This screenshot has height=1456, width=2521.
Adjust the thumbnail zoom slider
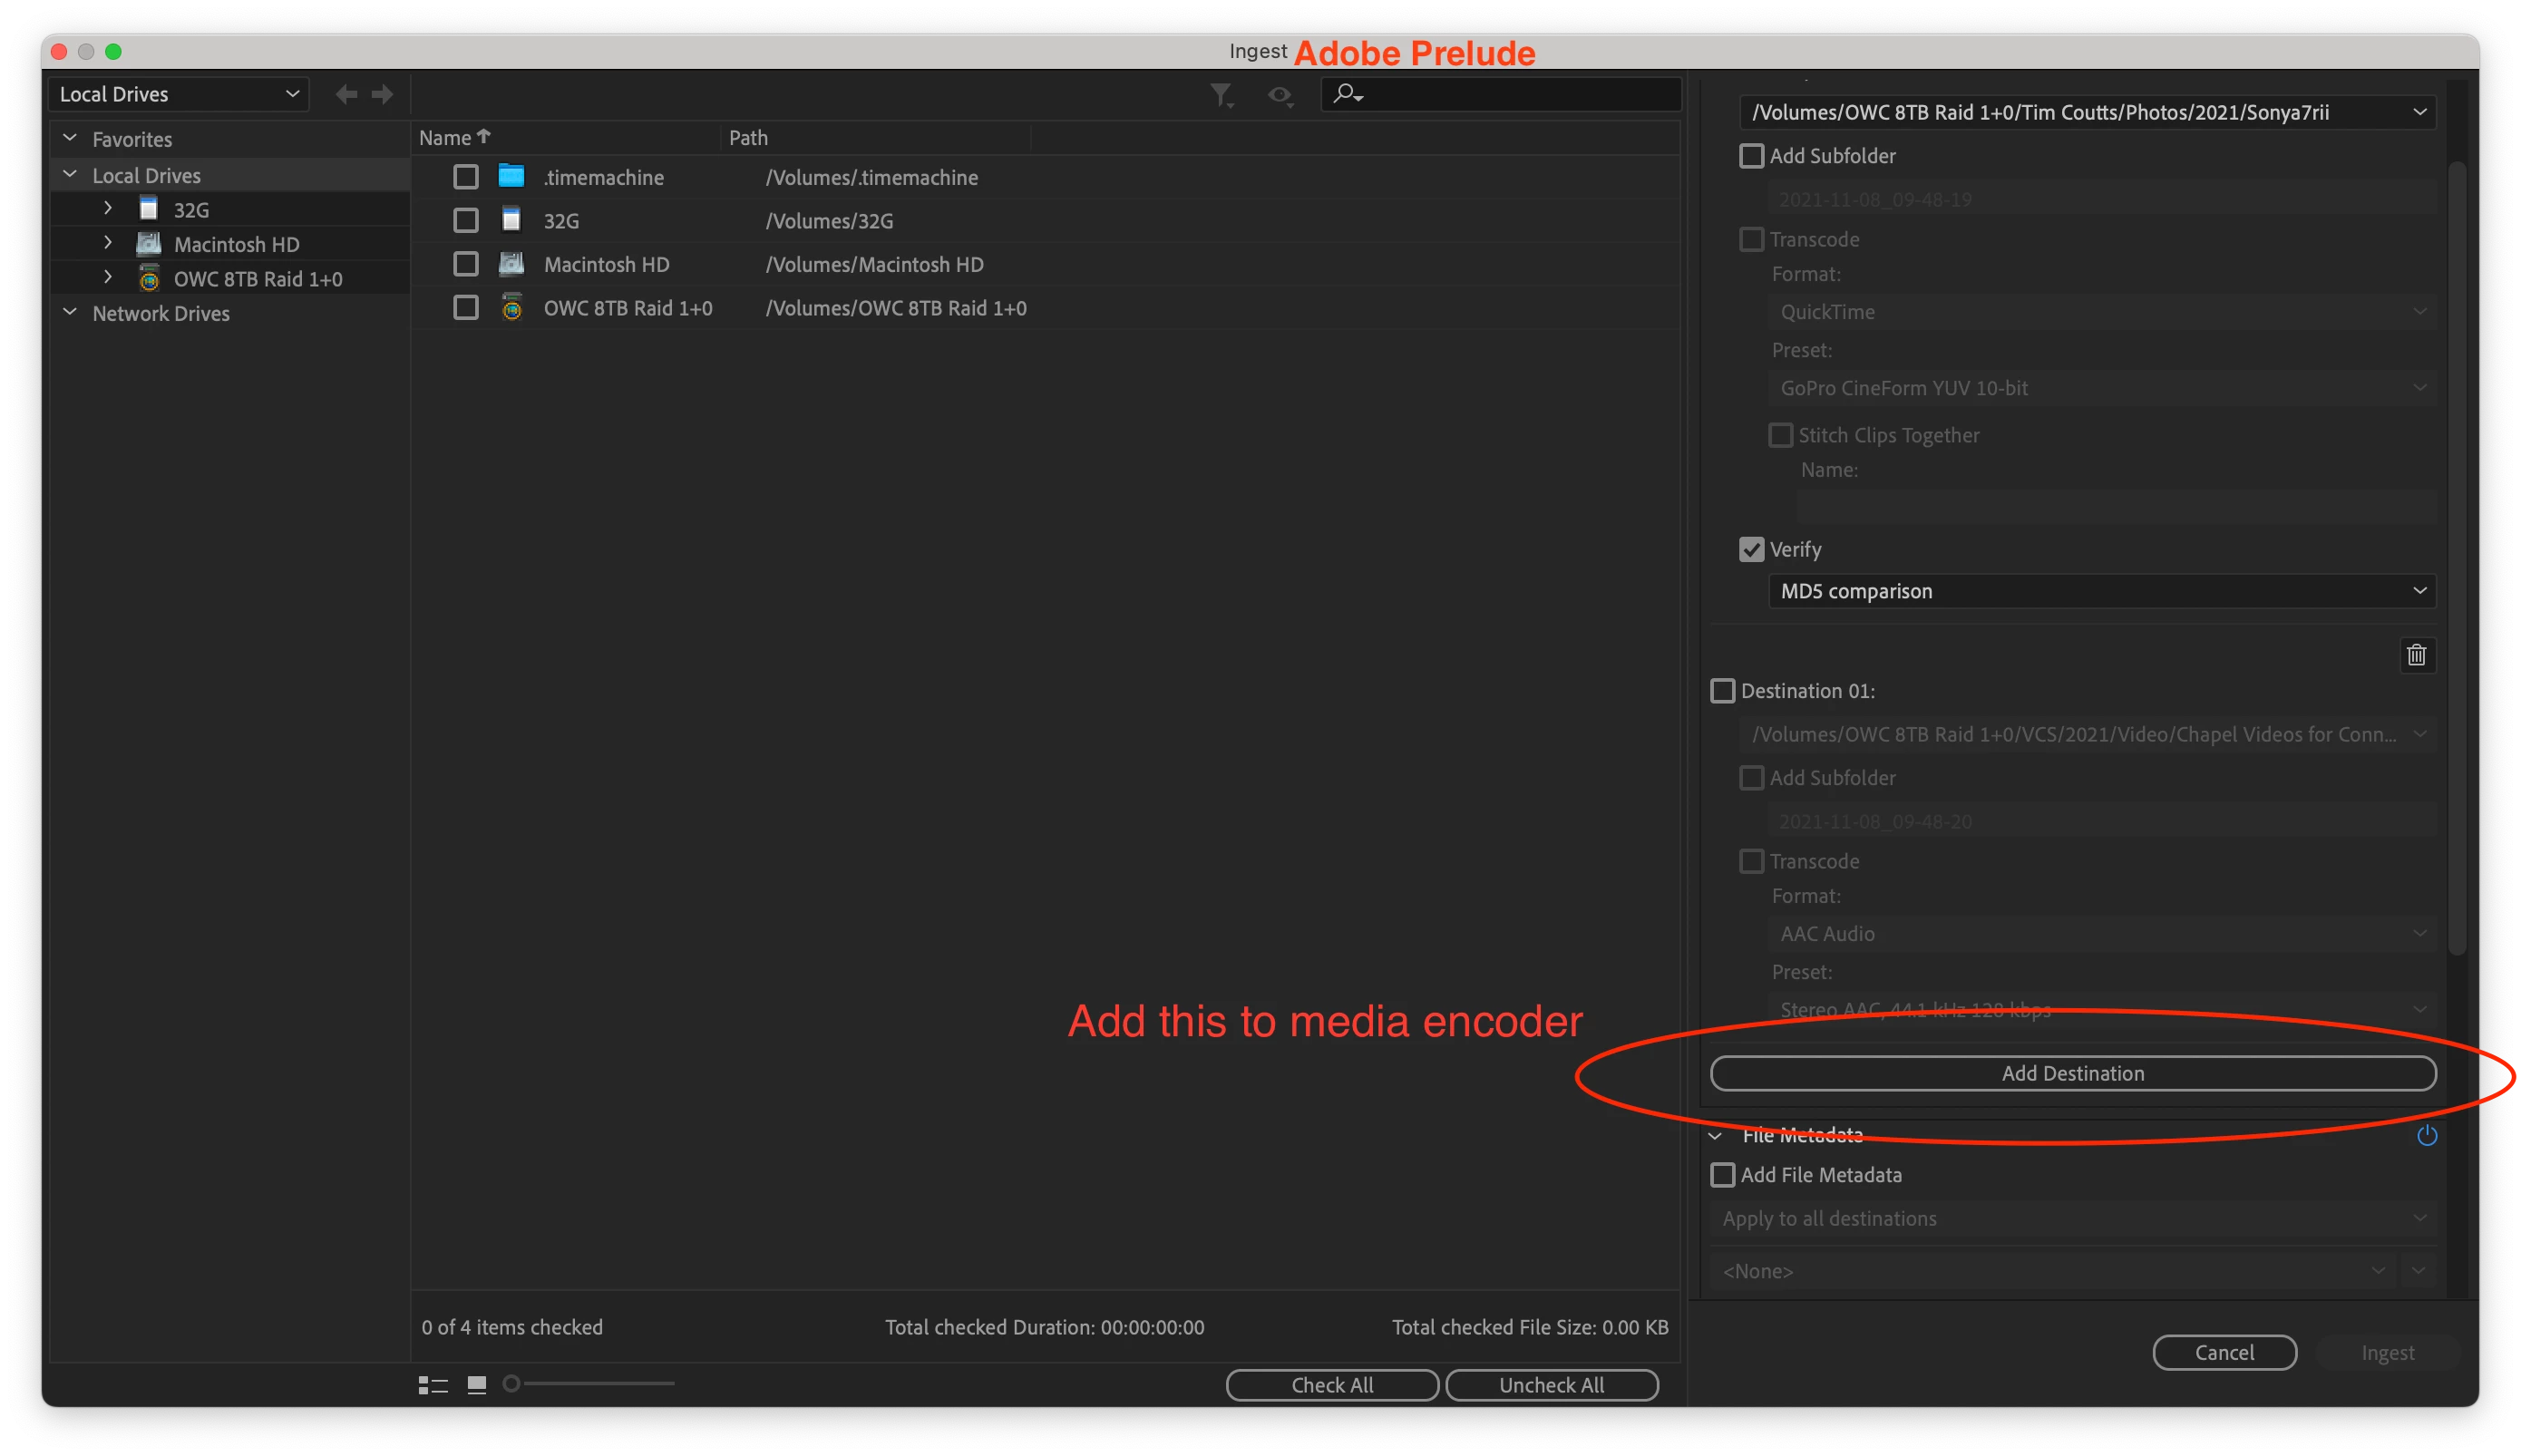click(x=512, y=1384)
